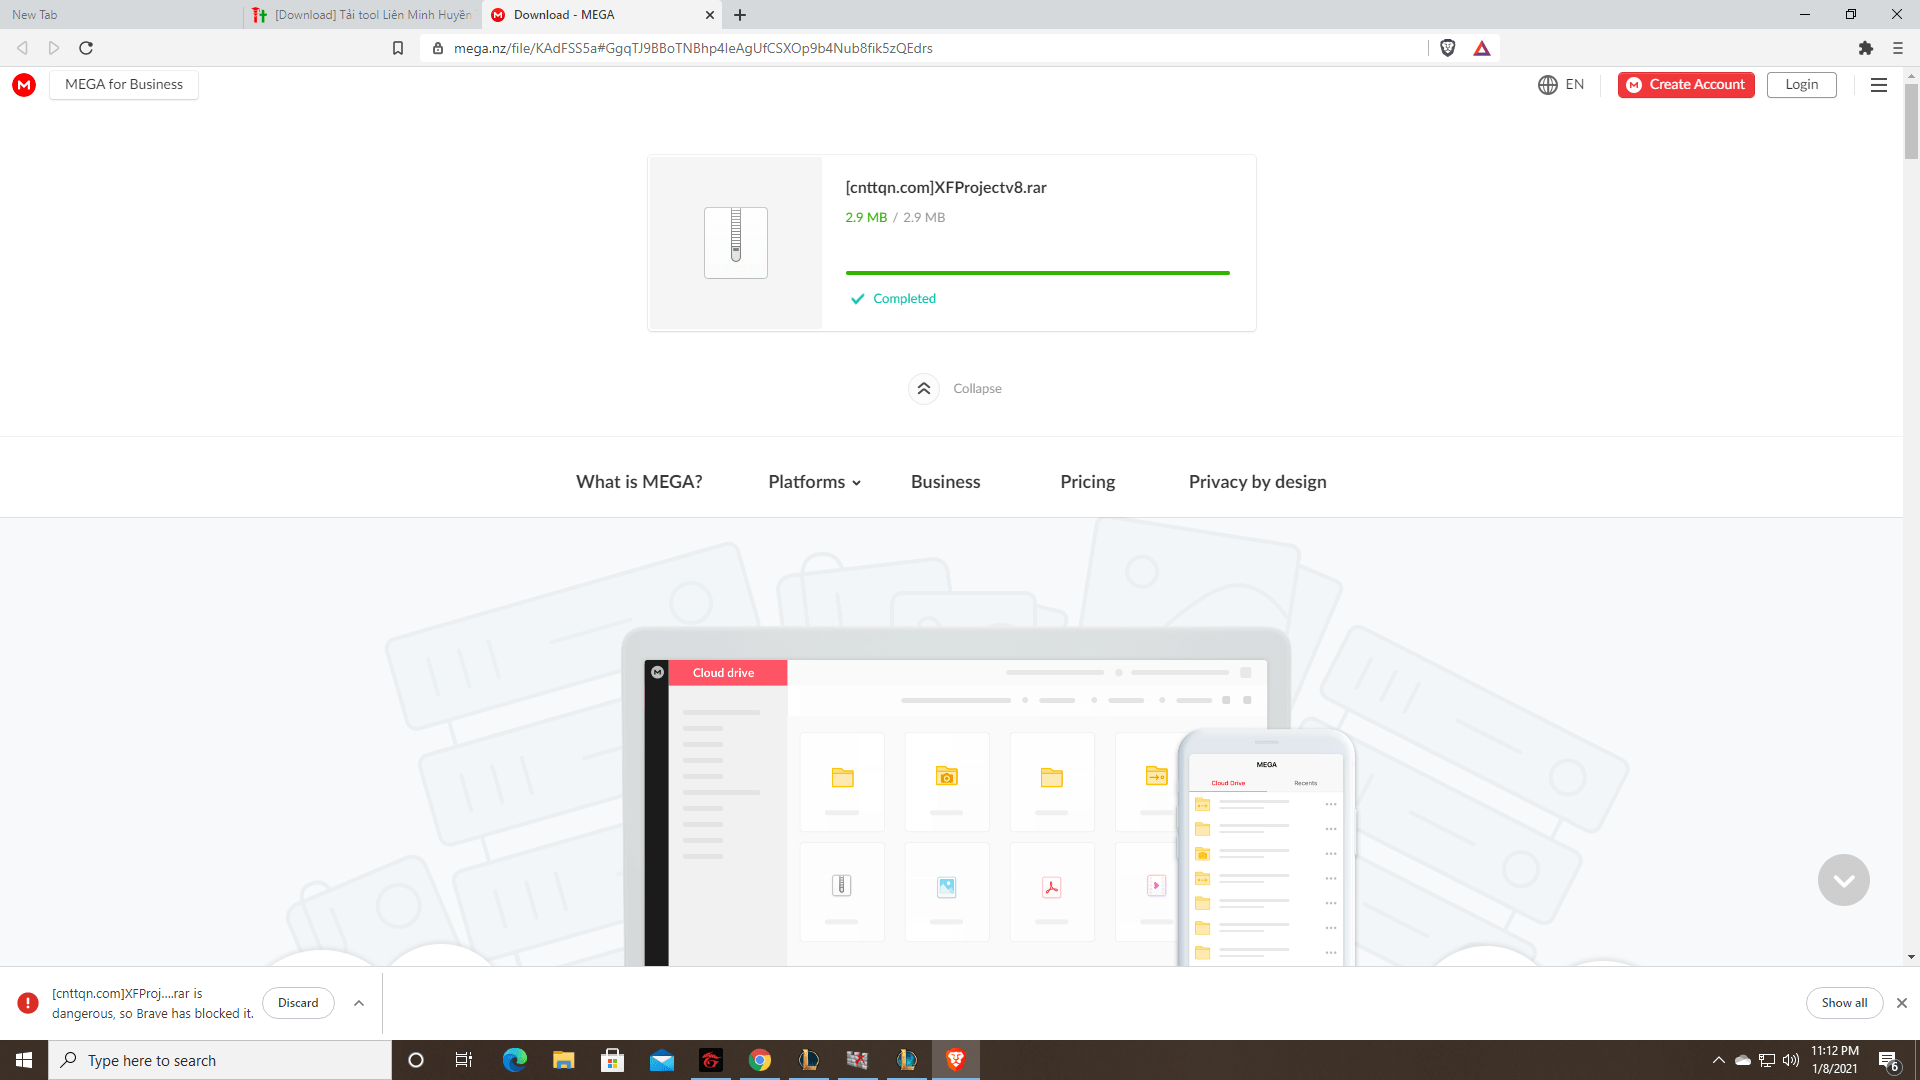Open the Windows notification center
This screenshot has height=1080, width=1920.
1889,1060
